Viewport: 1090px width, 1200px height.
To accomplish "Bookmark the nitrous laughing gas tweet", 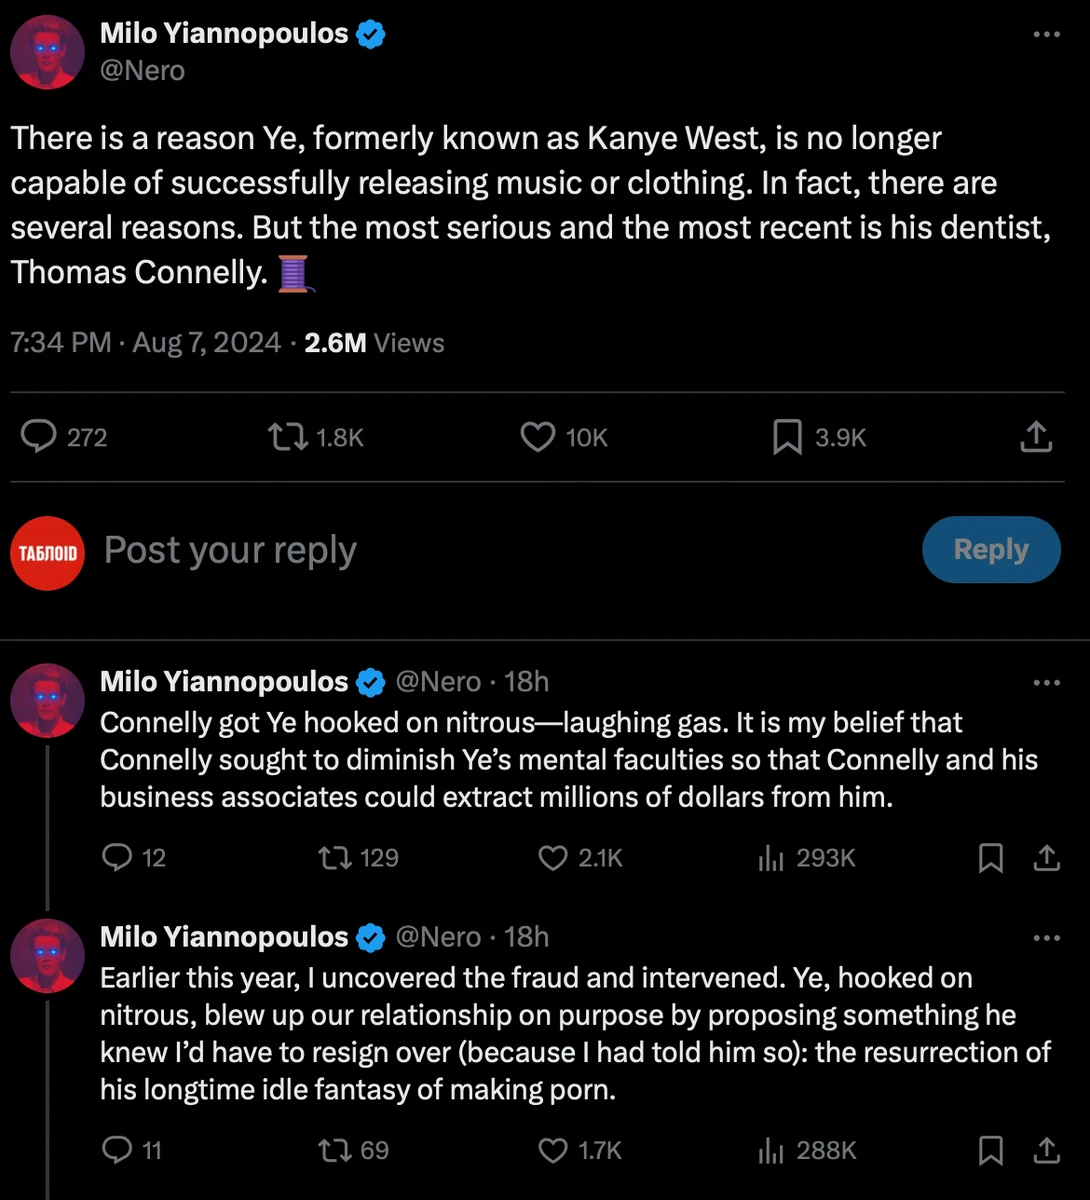I will [x=990, y=858].
